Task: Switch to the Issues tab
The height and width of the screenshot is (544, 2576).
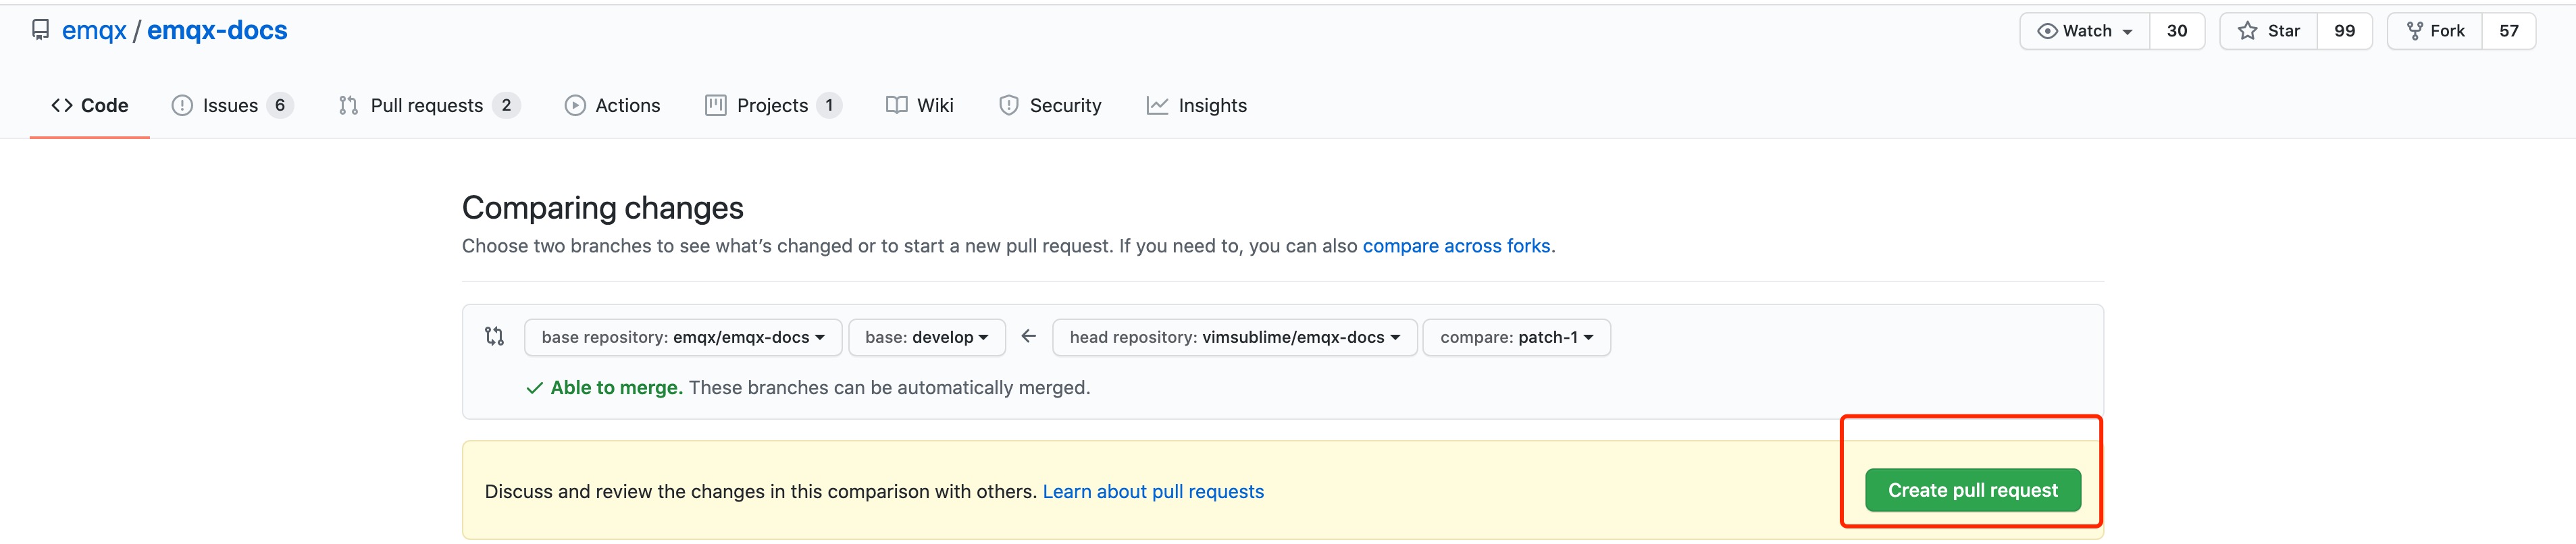Action: (x=232, y=105)
